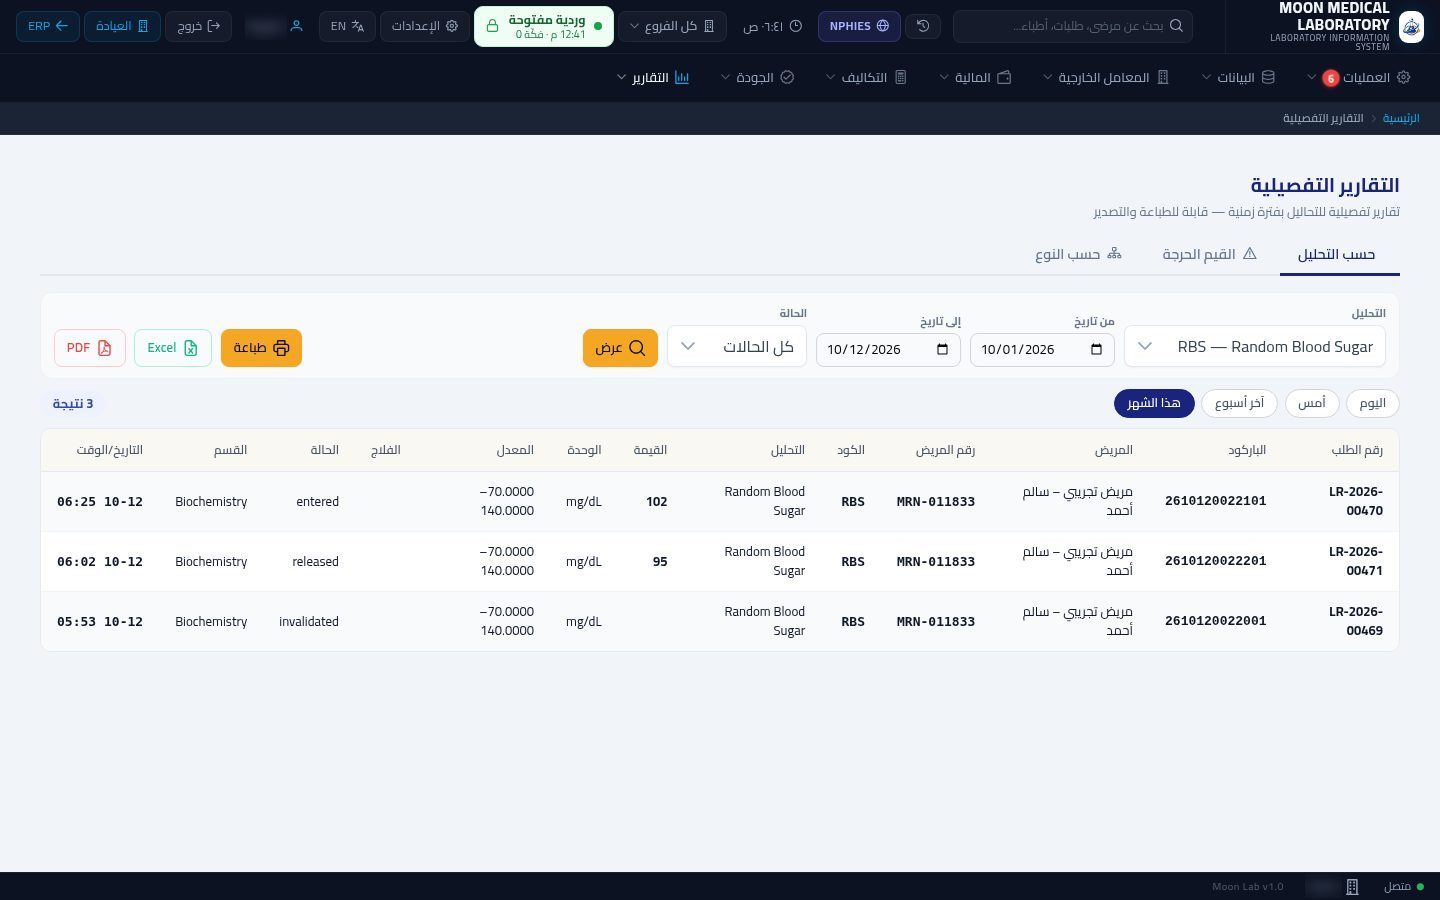The width and height of the screenshot is (1440, 900).
Task: Expand the الجودة menu
Action: 757,77
